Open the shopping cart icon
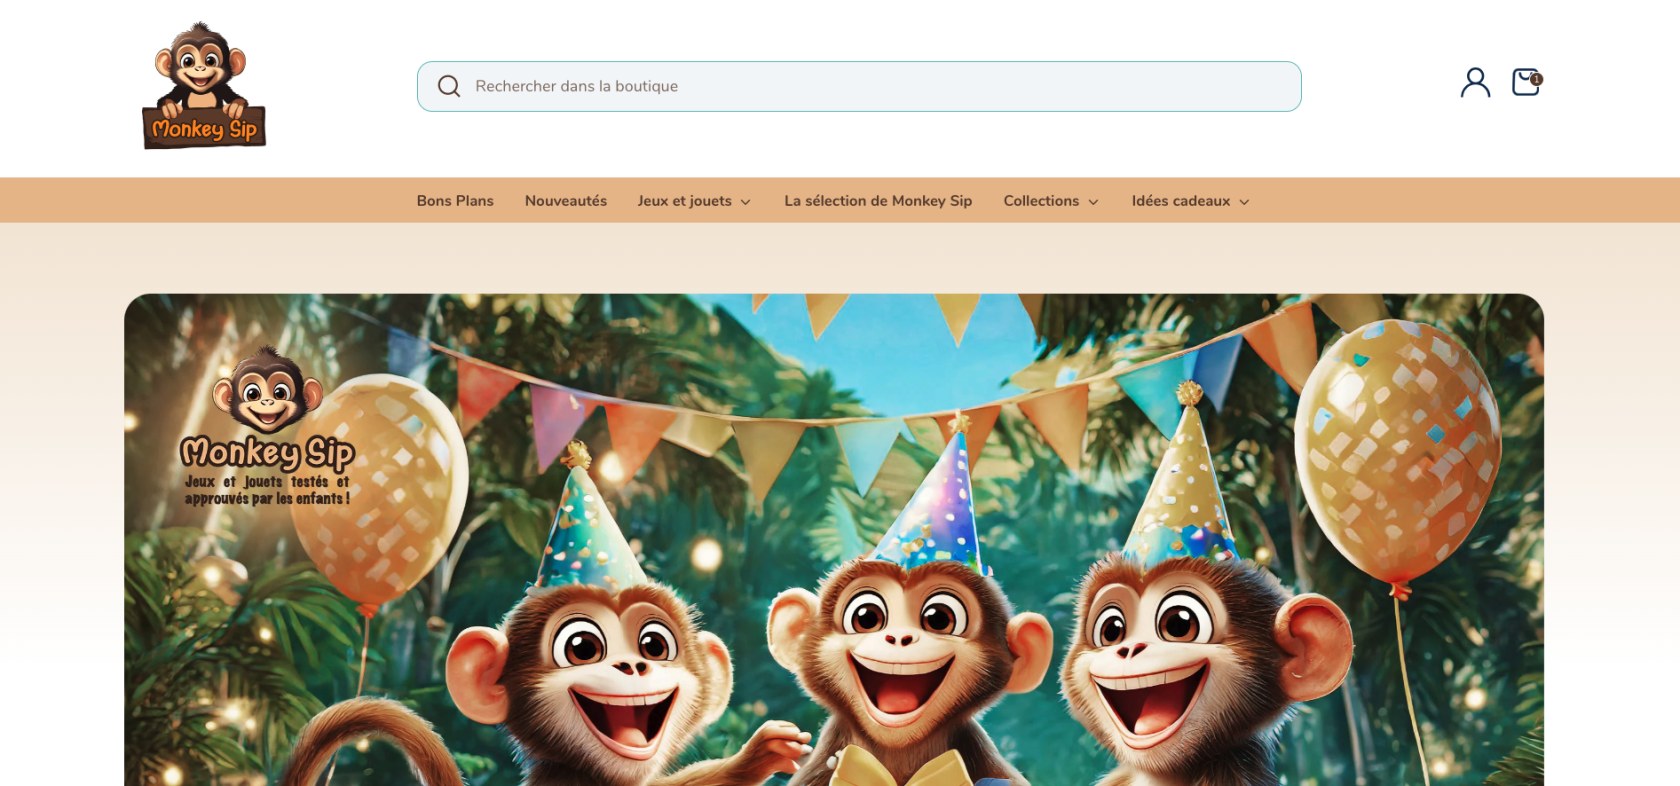This screenshot has width=1680, height=786. (x=1524, y=83)
